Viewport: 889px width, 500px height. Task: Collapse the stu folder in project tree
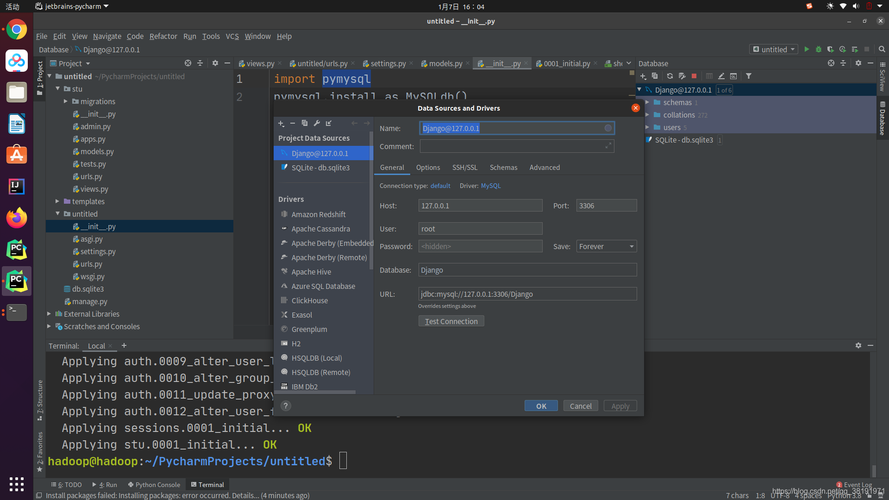(x=58, y=88)
